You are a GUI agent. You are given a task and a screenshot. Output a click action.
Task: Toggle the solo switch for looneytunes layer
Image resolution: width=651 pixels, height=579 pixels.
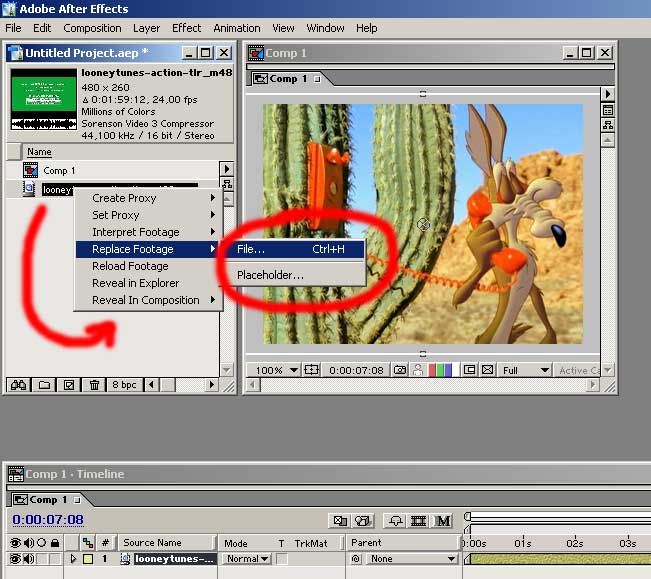click(x=42, y=559)
